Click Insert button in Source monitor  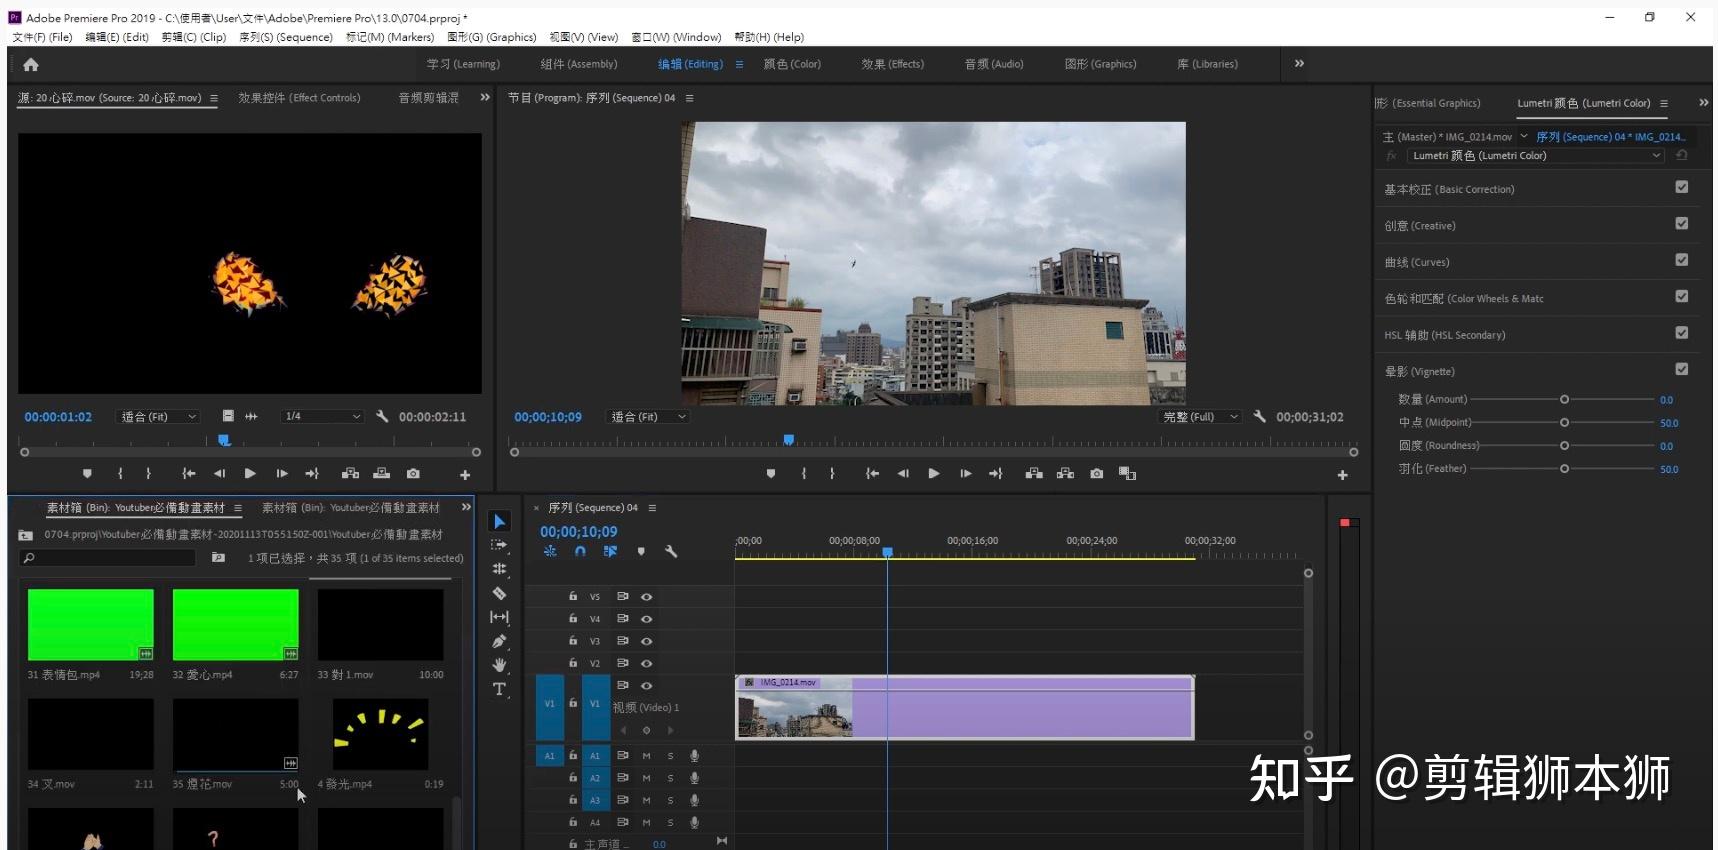(x=350, y=474)
